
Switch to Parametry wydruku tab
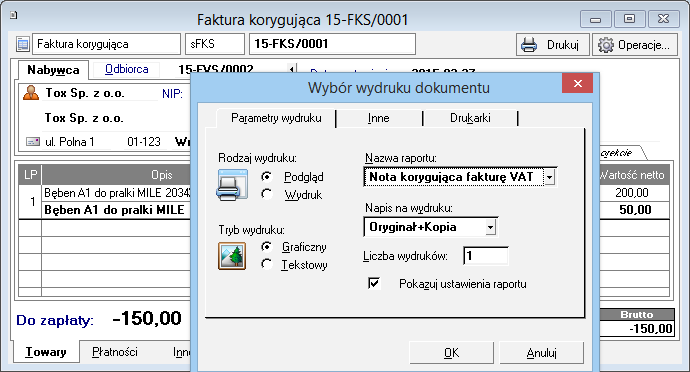[x=276, y=118]
